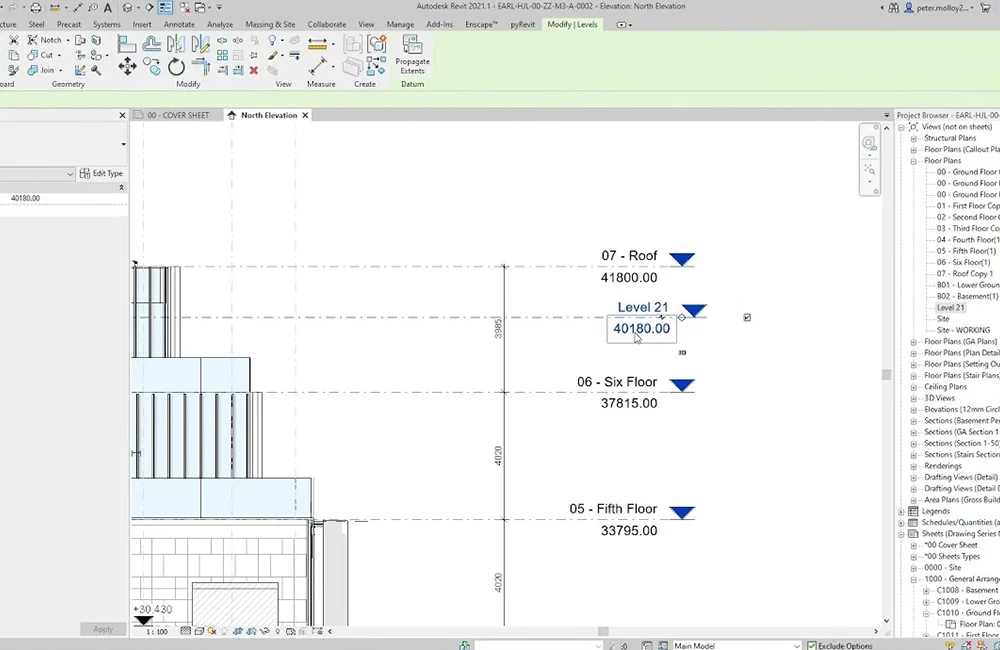
Task: Toggle Thin Lines in quick access toolbar
Action: coord(165,8)
